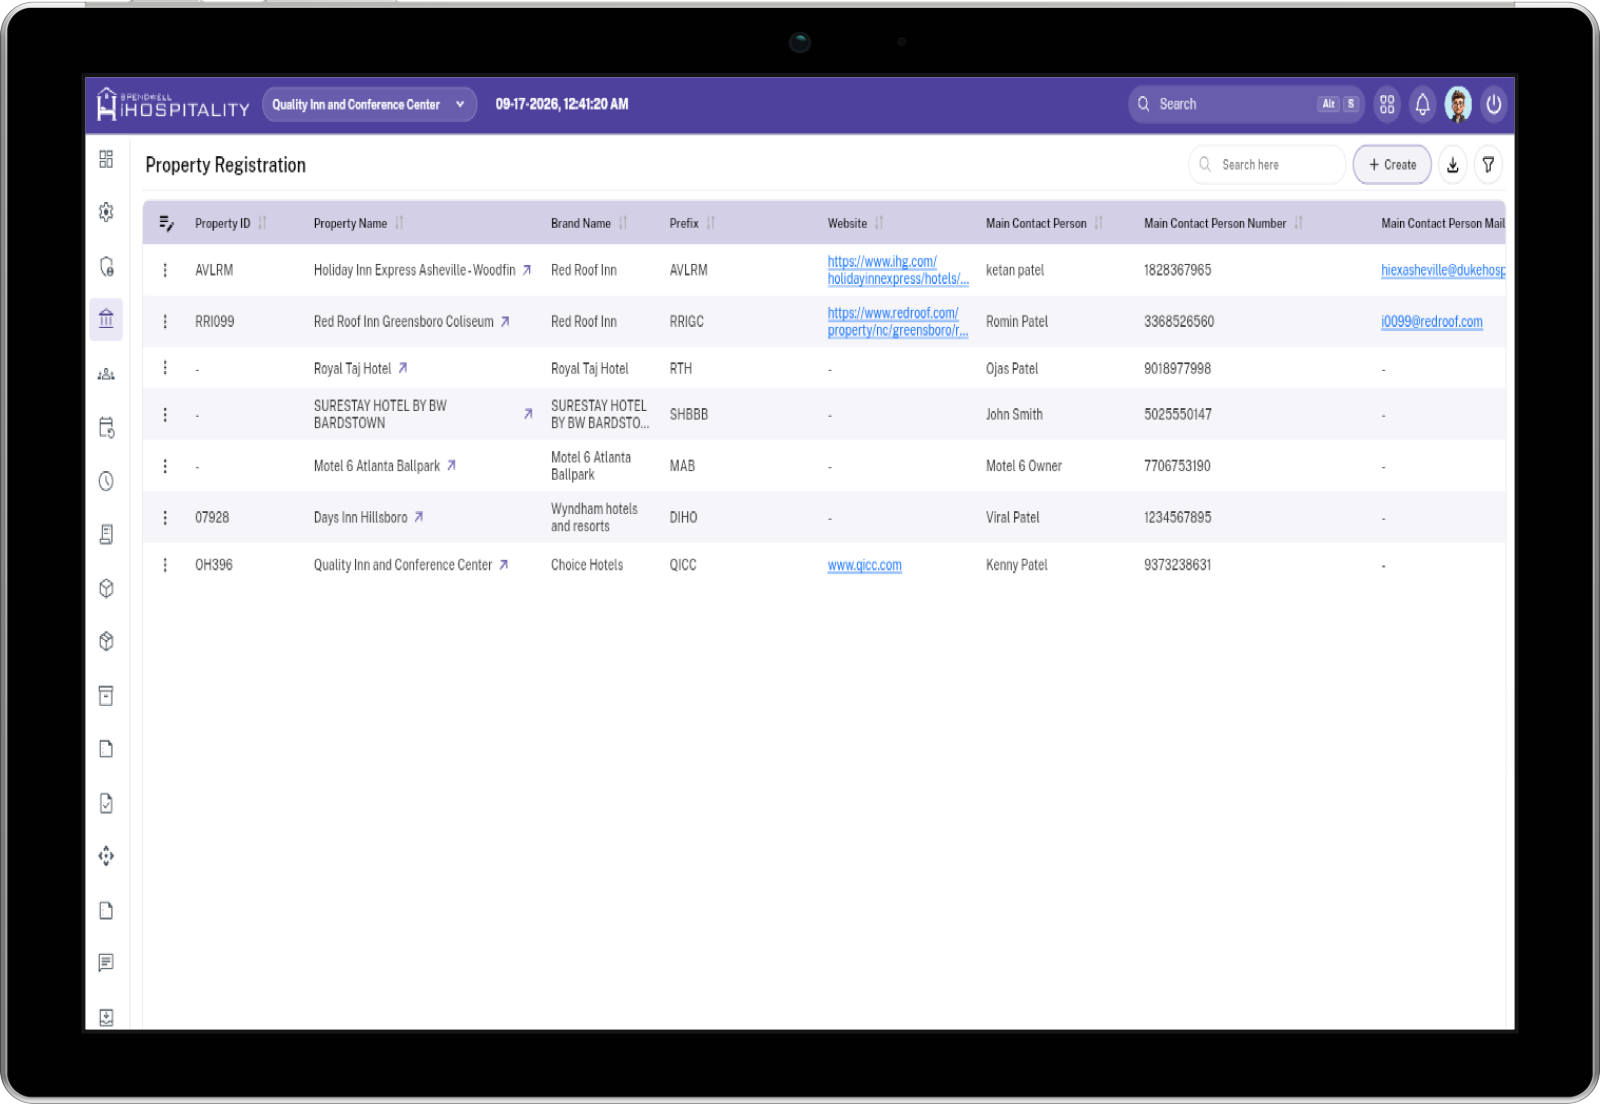Click the column edit icon in table header
This screenshot has height=1104, width=1600.
(x=166, y=223)
